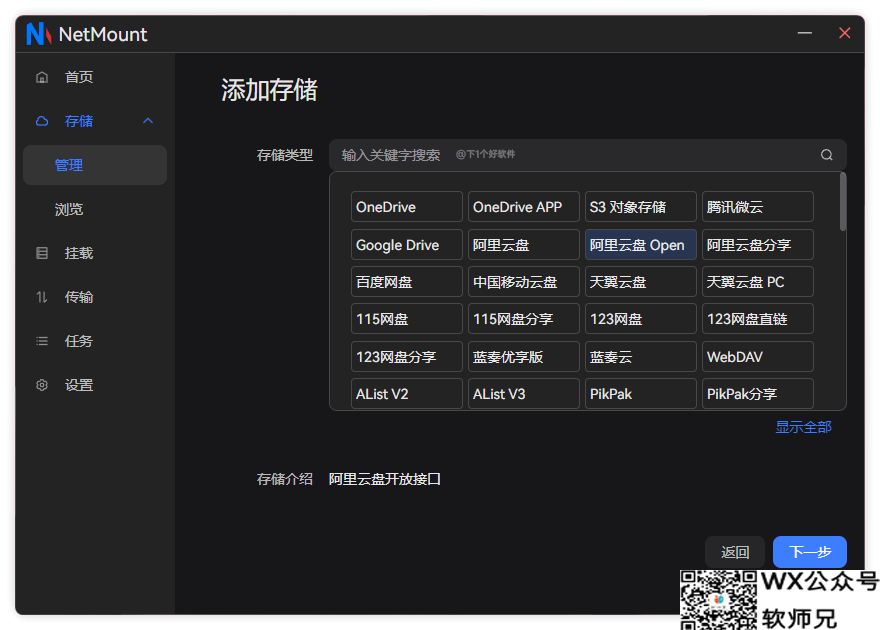Minimize the NetMount window
The height and width of the screenshot is (630, 880).
(x=805, y=33)
